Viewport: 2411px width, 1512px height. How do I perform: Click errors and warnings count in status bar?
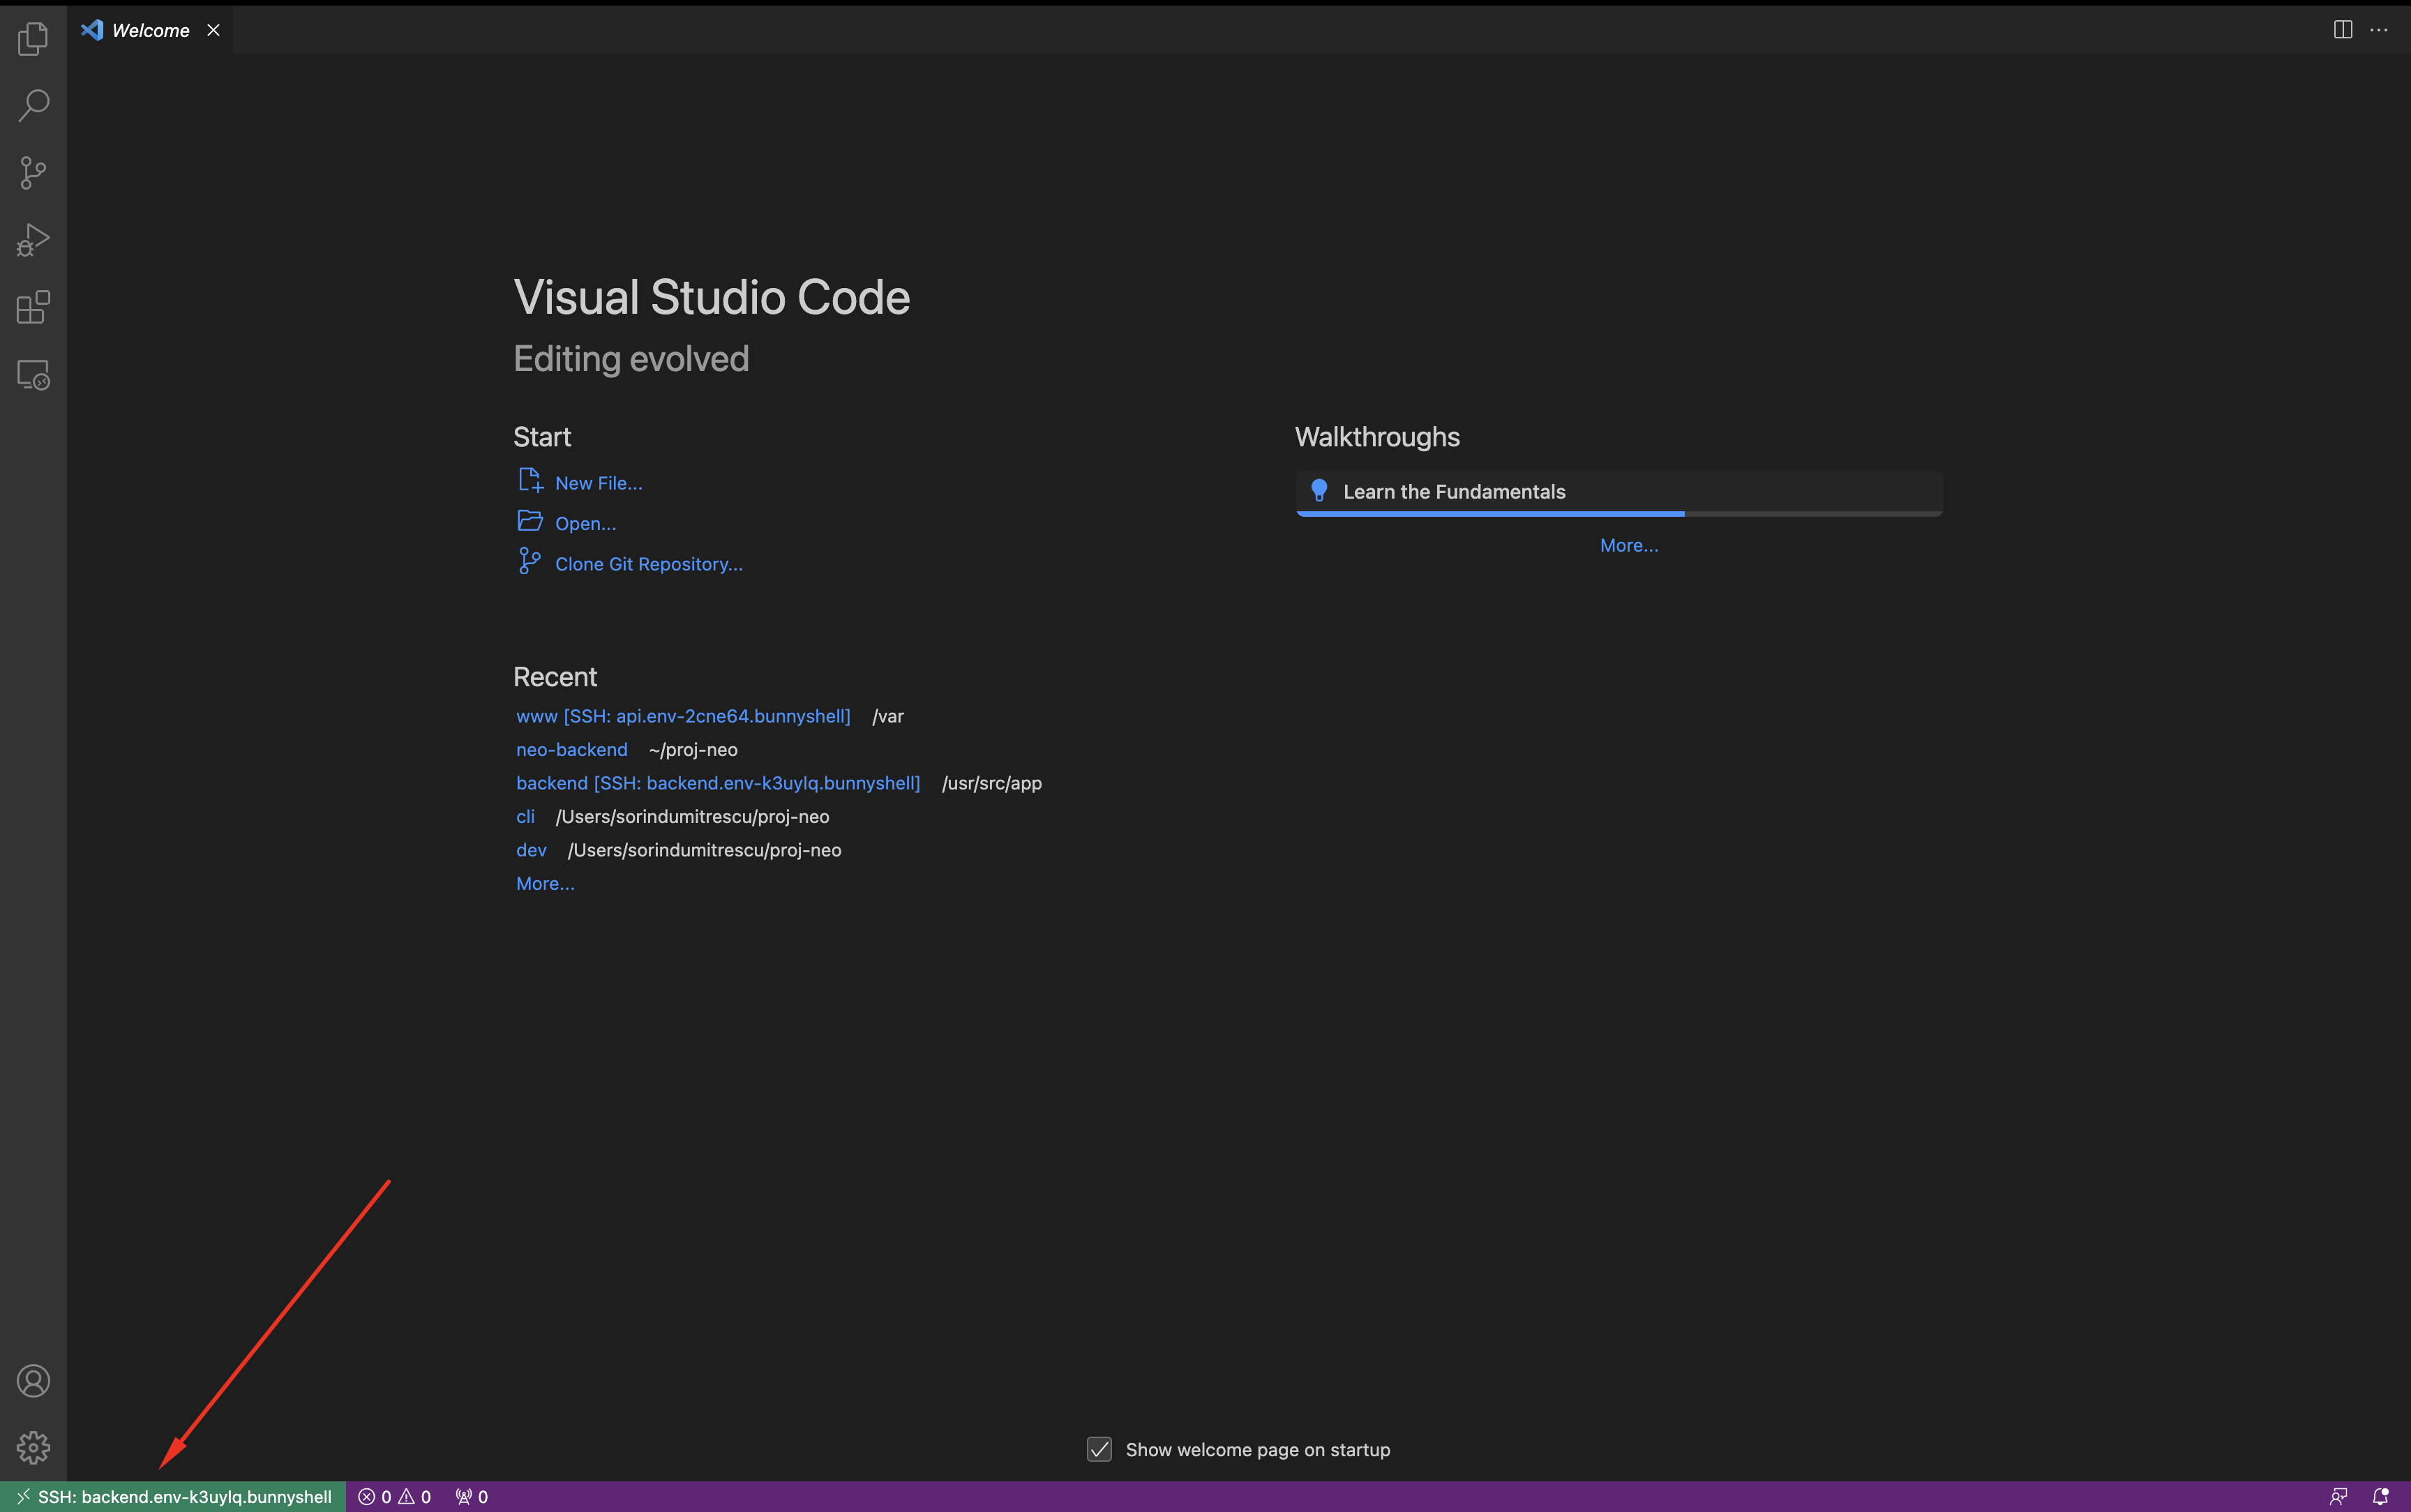click(x=395, y=1497)
